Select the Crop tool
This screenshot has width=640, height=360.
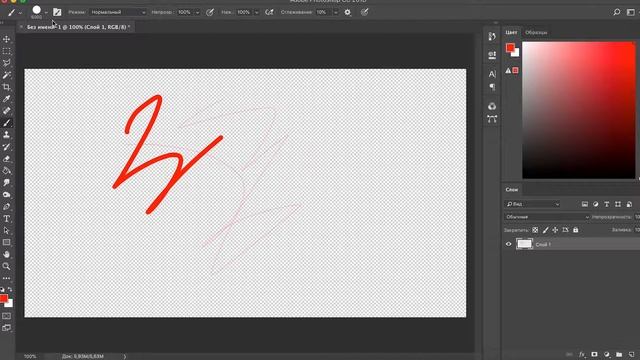point(7,87)
